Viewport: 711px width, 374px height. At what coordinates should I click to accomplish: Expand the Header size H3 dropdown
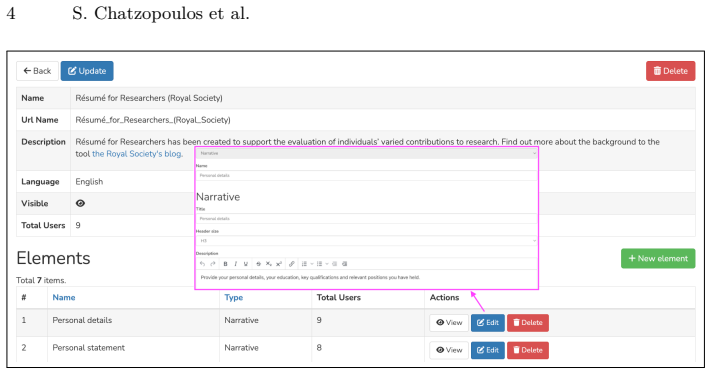point(366,241)
